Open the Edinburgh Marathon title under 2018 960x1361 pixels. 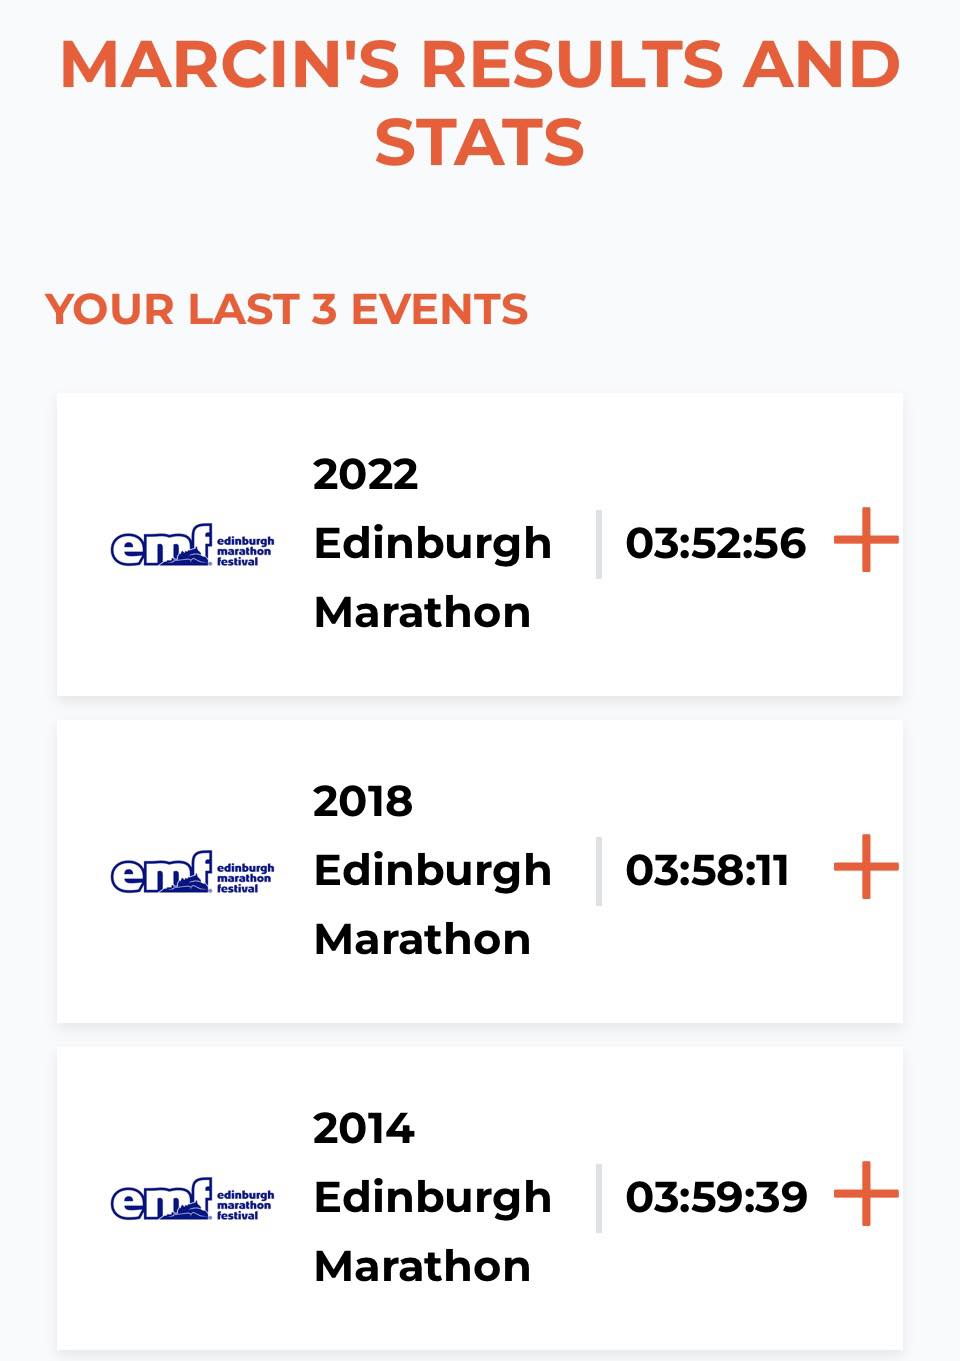pos(432,904)
